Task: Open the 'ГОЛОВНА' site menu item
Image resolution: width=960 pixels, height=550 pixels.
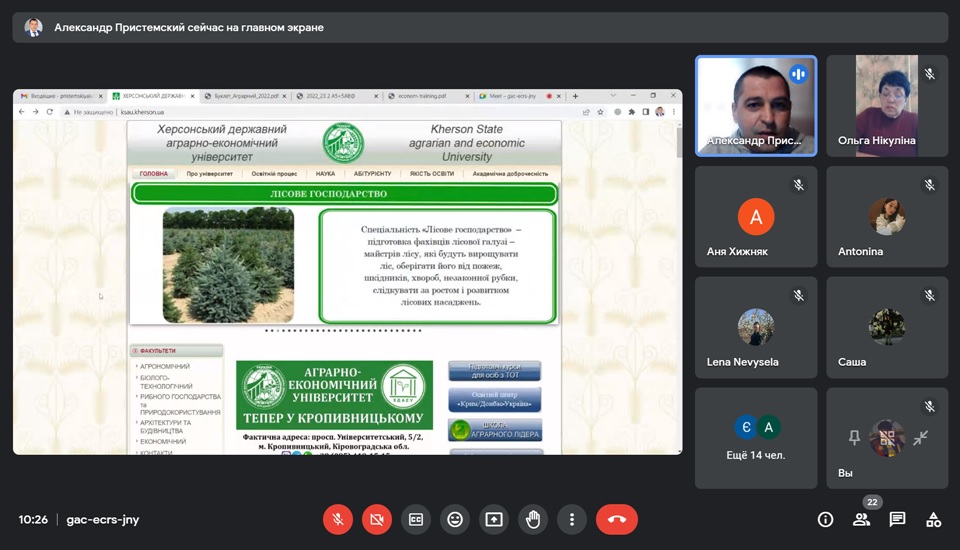Action: pyautogui.click(x=153, y=174)
